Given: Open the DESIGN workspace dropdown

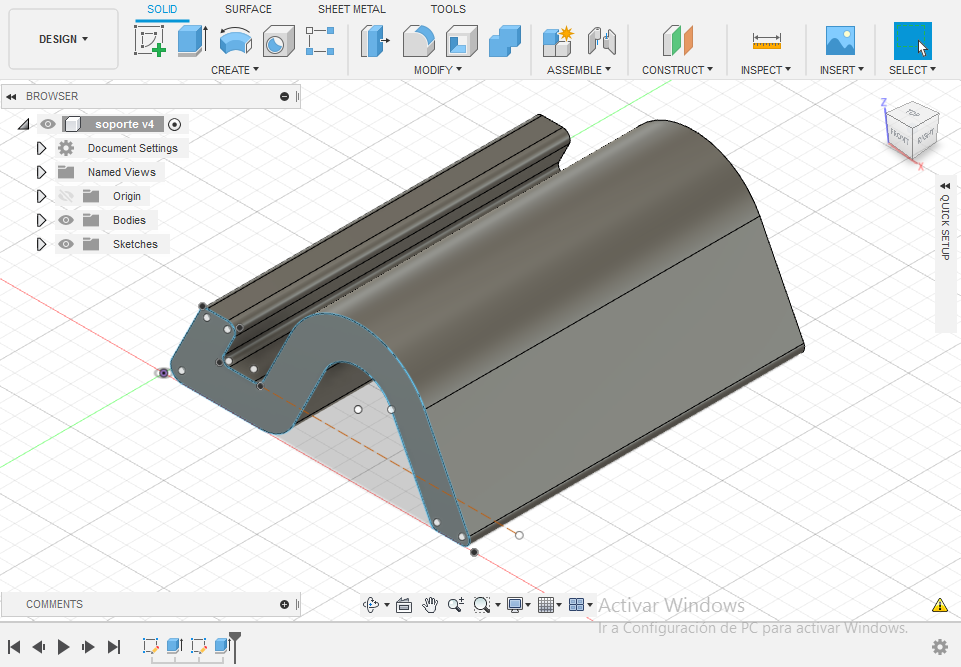Looking at the screenshot, I should [63, 39].
